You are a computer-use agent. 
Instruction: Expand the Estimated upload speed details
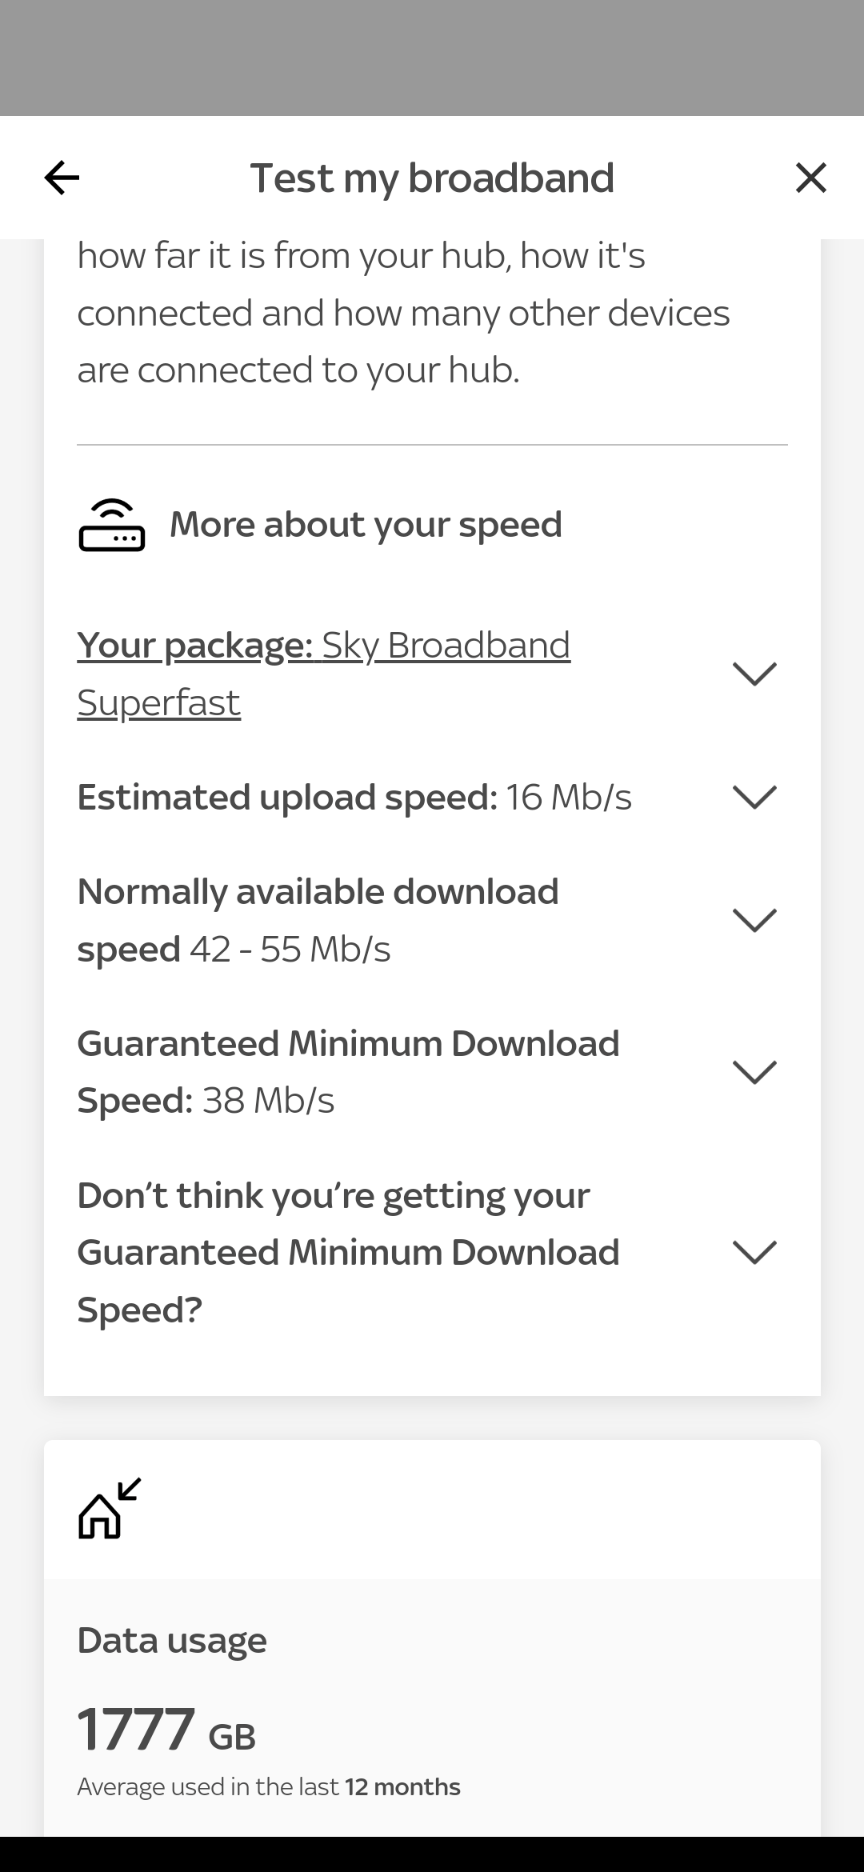pos(755,796)
